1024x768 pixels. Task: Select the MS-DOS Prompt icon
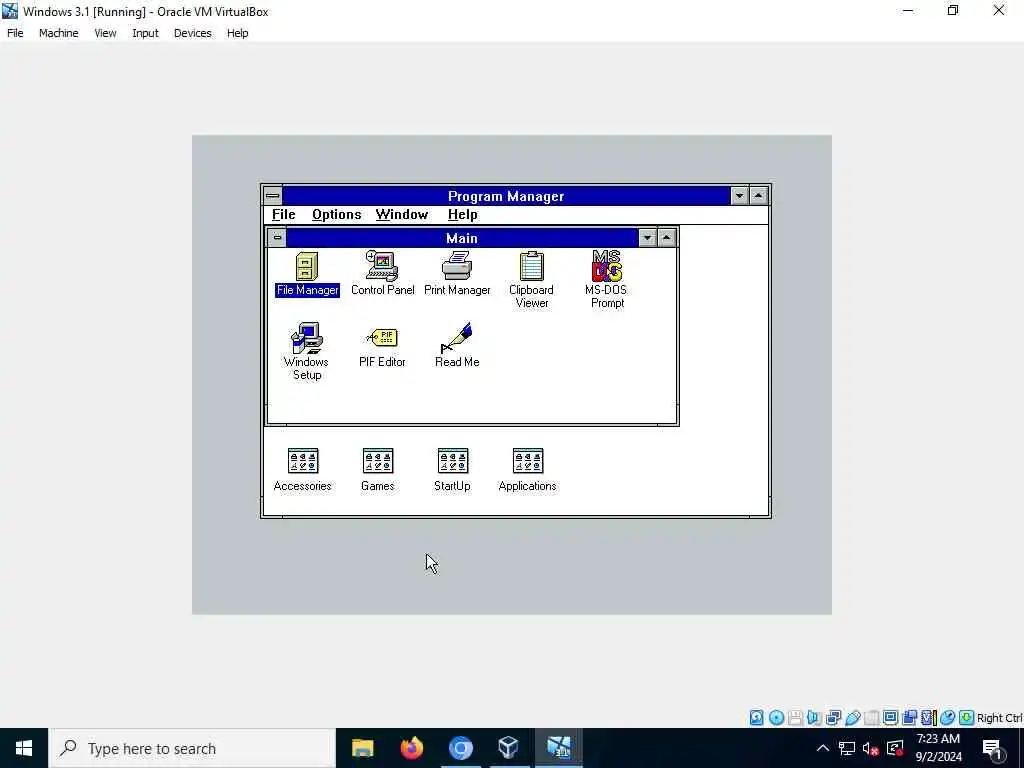coord(607,280)
